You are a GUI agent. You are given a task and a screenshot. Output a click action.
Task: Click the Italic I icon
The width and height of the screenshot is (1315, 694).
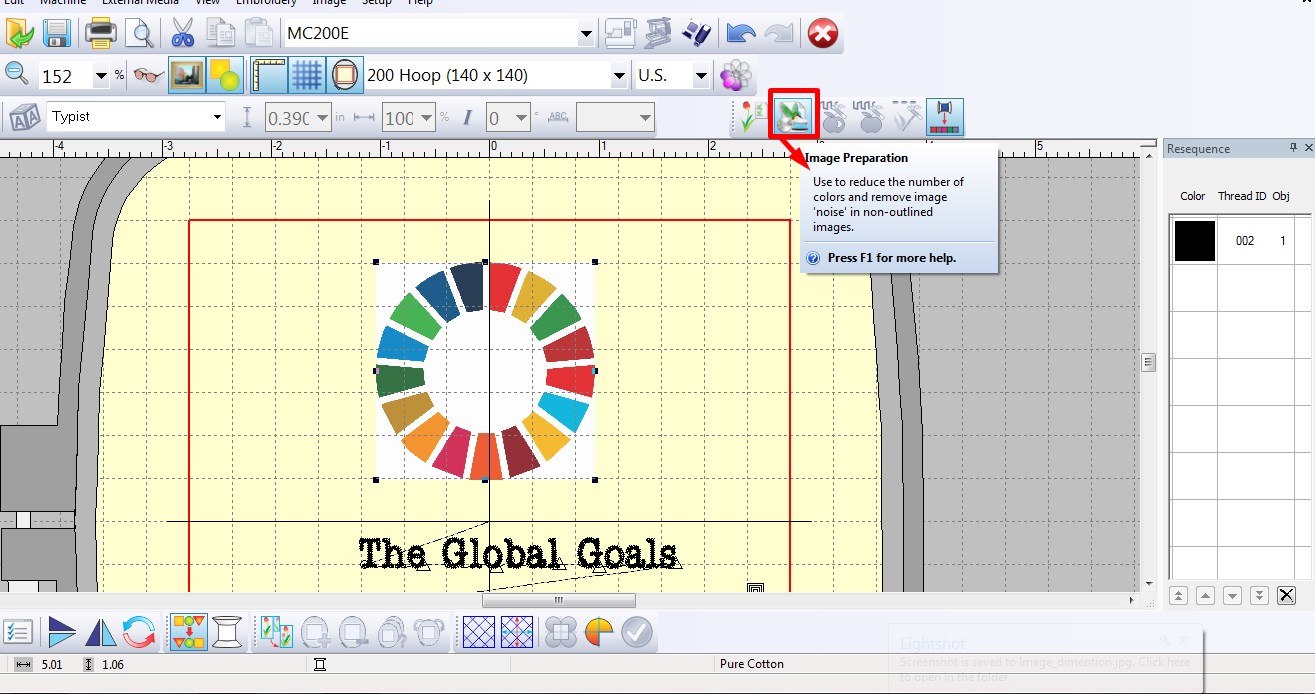pyautogui.click(x=467, y=118)
